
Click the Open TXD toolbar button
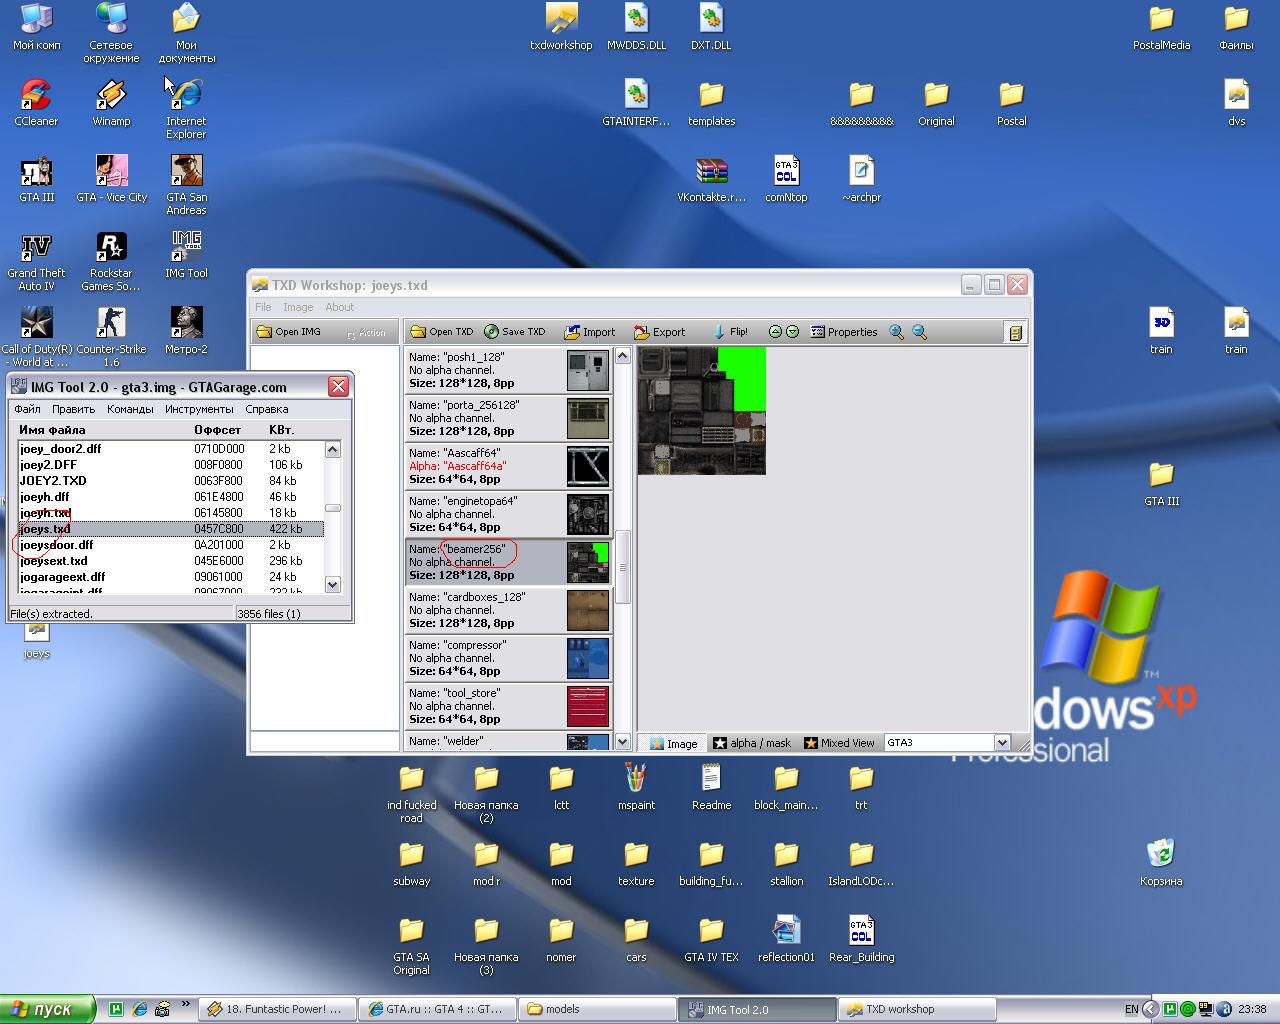(x=441, y=332)
